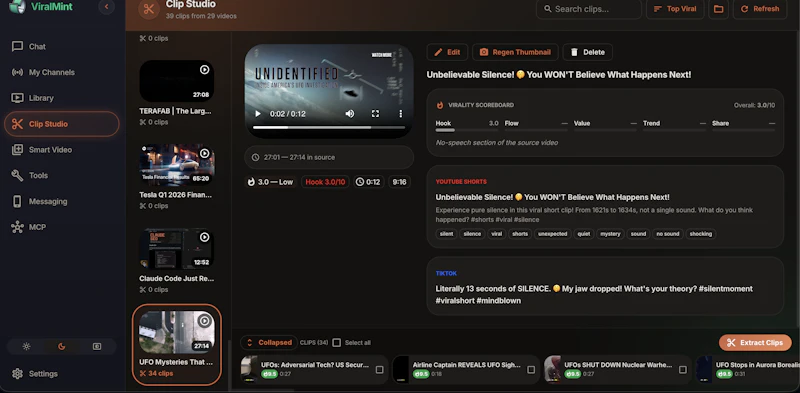The width and height of the screenshot is (800, 393).
Task: Click the 27:01 — 27:14 in source bar
Action: pos(329,157)
